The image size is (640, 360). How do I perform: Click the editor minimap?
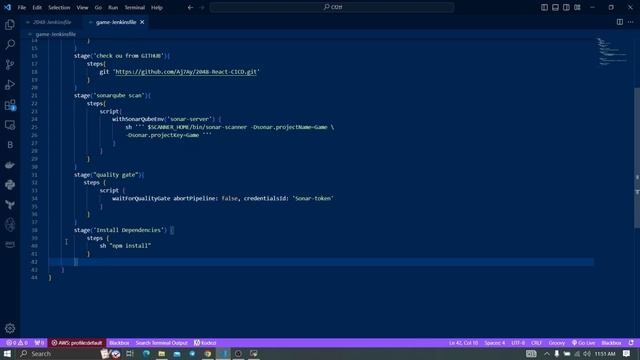(612, 51)
